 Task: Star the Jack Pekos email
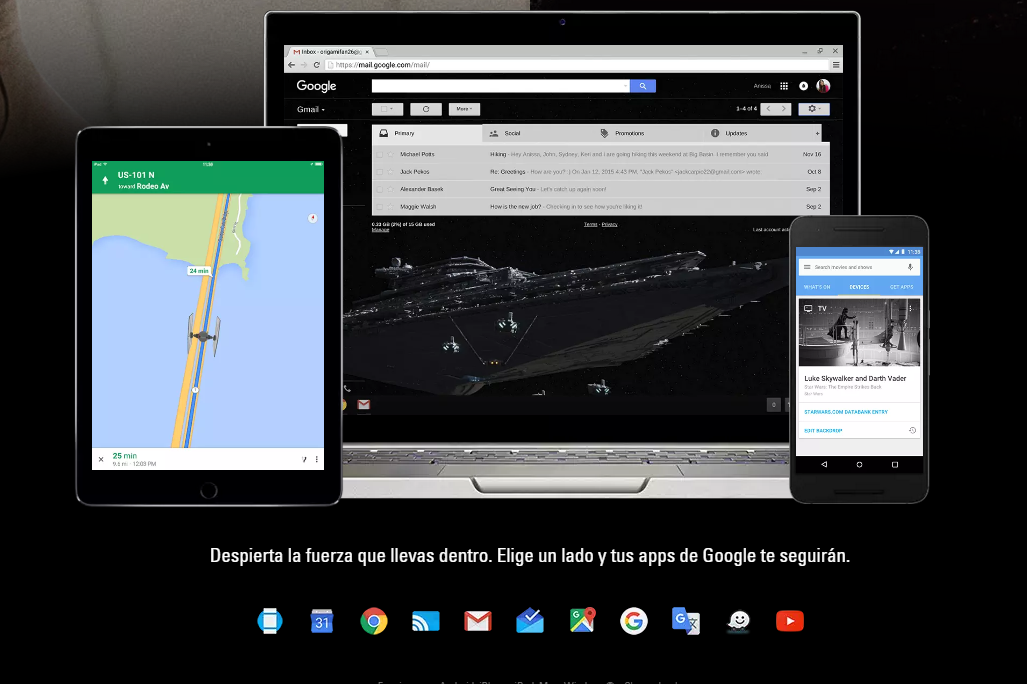click(x=391, y=172)
